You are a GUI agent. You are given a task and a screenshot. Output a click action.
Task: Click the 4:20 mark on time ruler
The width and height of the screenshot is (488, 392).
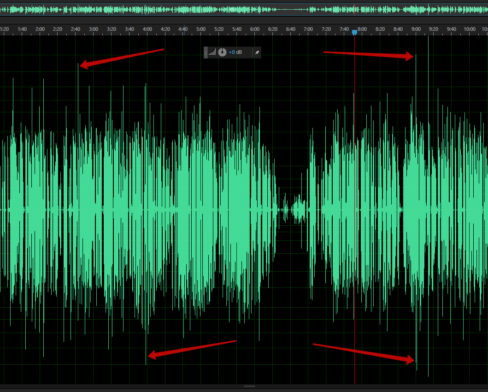click(165, 29)
